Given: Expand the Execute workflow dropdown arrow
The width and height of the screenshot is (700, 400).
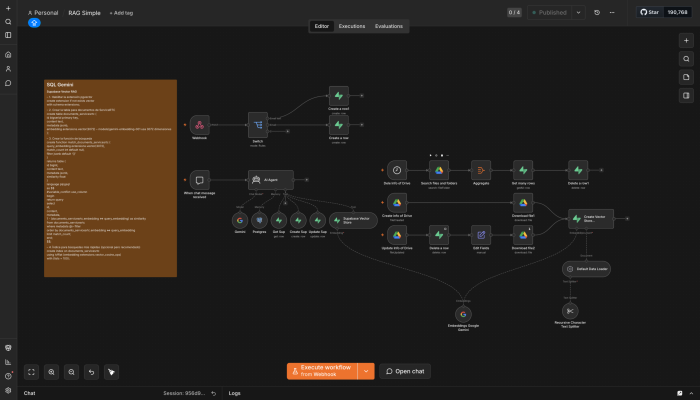Looking at the screenshot, I should pos(366,371).
